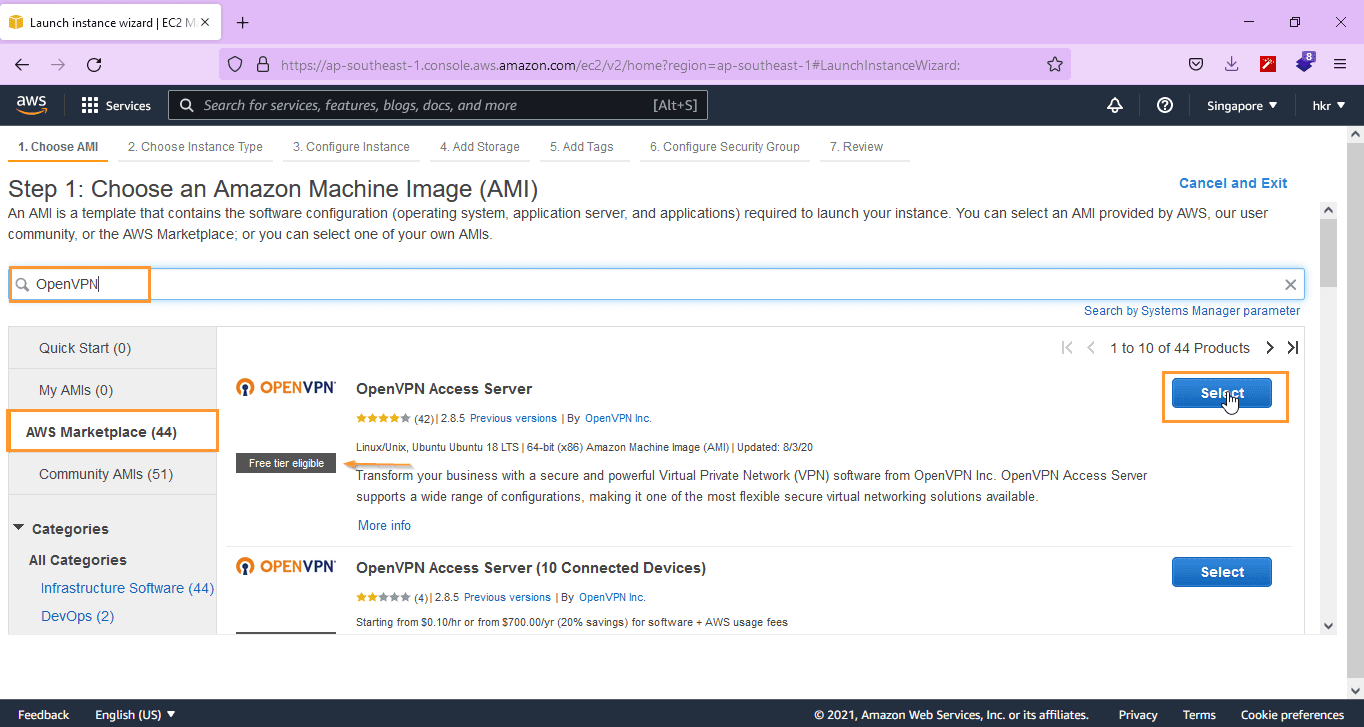The height and width of the screenshot is (727, 1364).
Task: Select the AWS Marketplace (44) tab
Action: (x=113, y=432)
